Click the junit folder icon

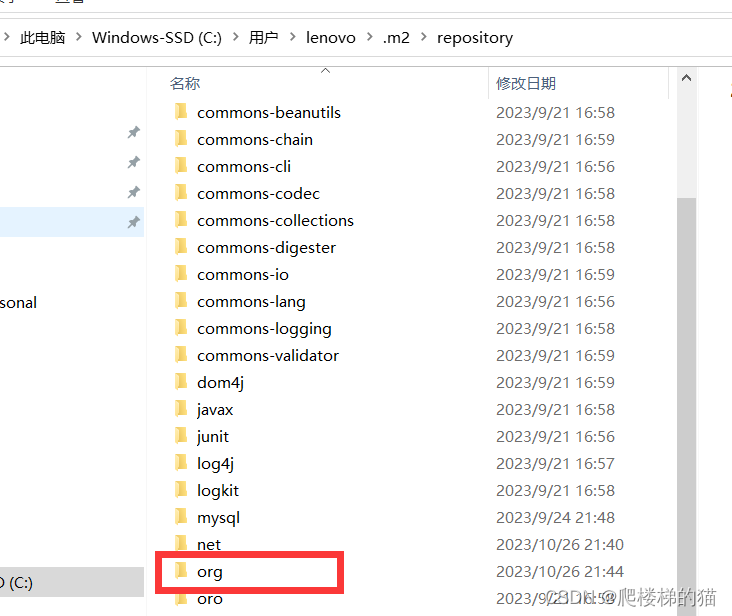[181, 437]
